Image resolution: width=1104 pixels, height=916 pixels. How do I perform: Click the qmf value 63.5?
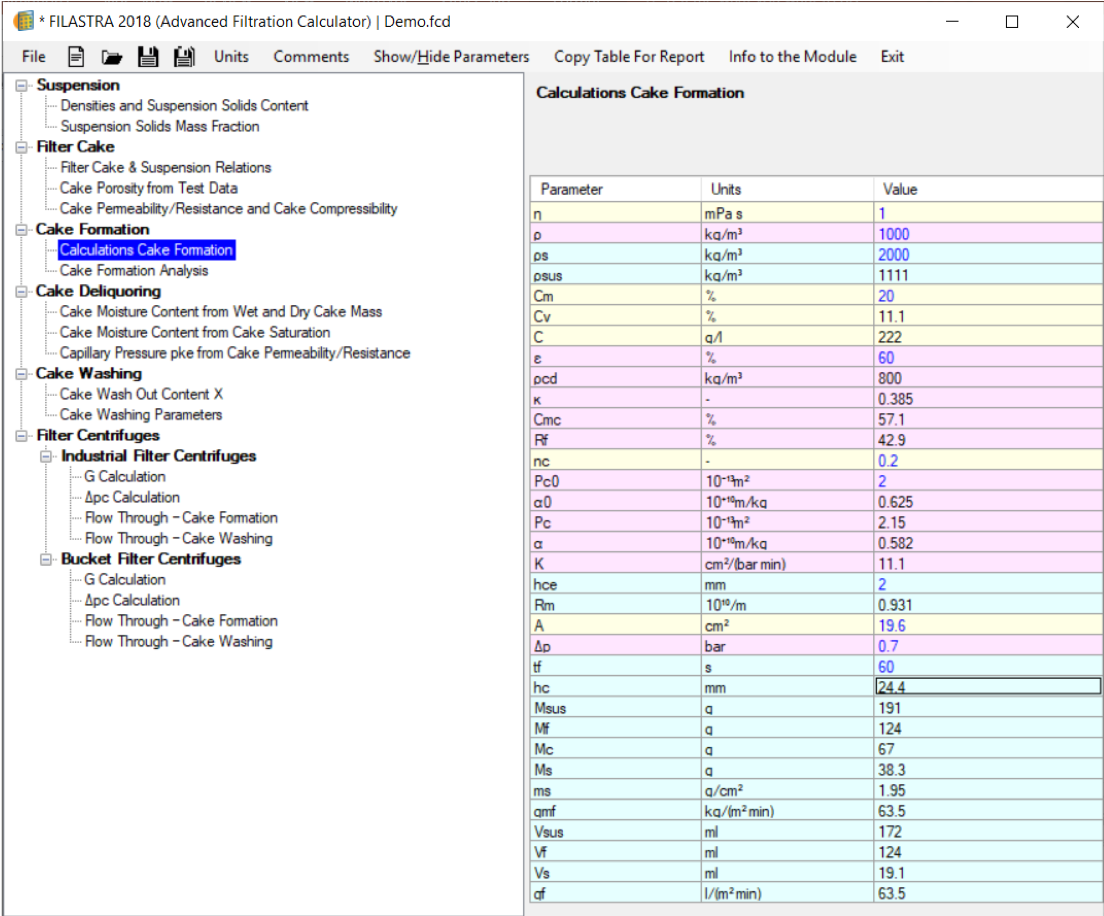click(x=988, y=811)
